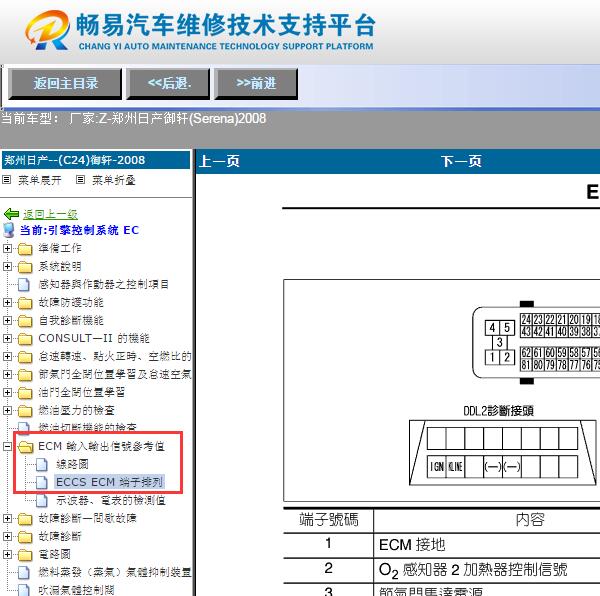Go forward with the >>前进 button

(x=256, y=84)
